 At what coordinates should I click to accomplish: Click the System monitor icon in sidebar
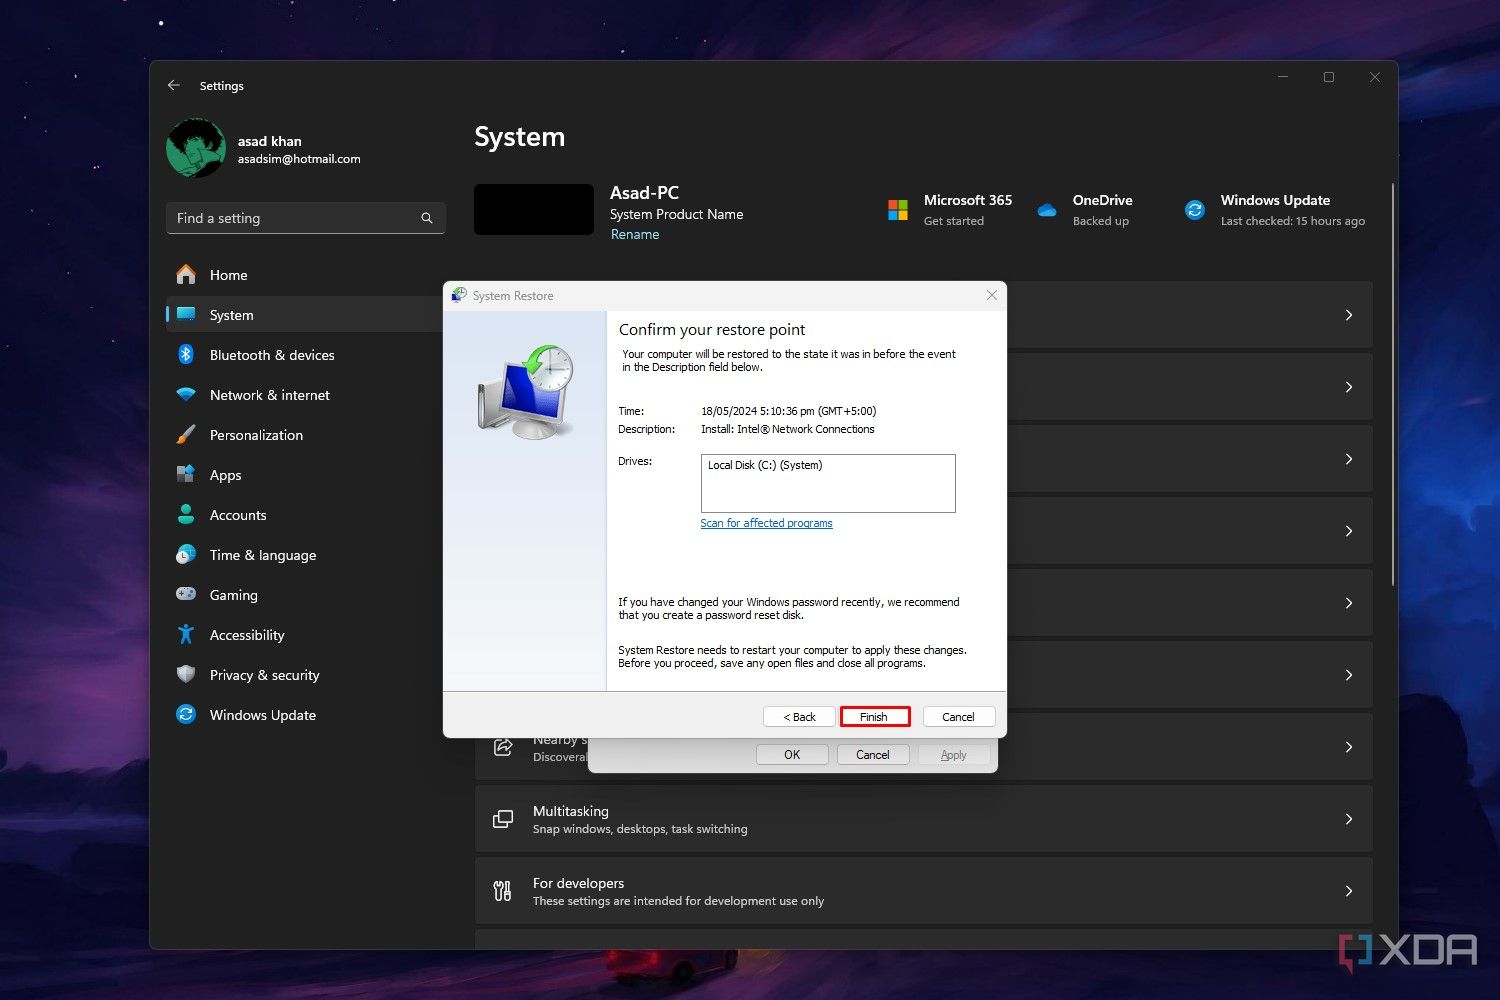[x=186, y=314]
